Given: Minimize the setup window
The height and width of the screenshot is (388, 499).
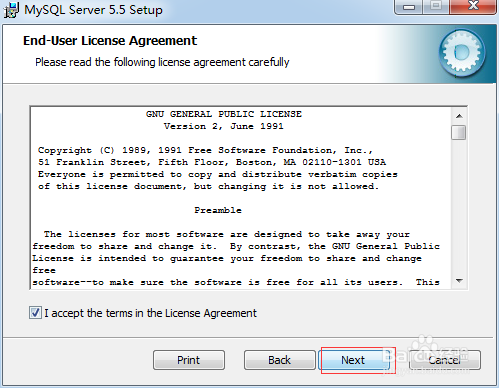Looking at the screenshot, I should pyautogui.click(x=409, y=6).
